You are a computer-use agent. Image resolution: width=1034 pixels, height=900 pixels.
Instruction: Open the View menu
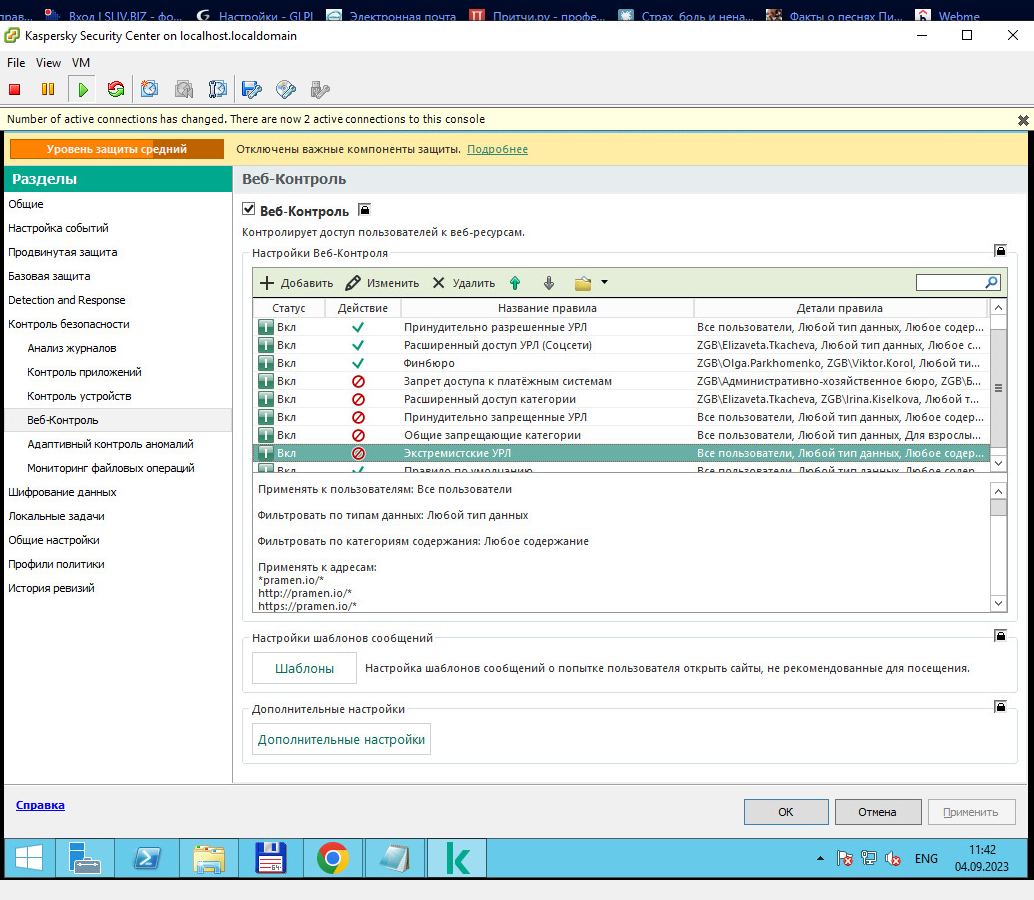(x=48, y=62)
